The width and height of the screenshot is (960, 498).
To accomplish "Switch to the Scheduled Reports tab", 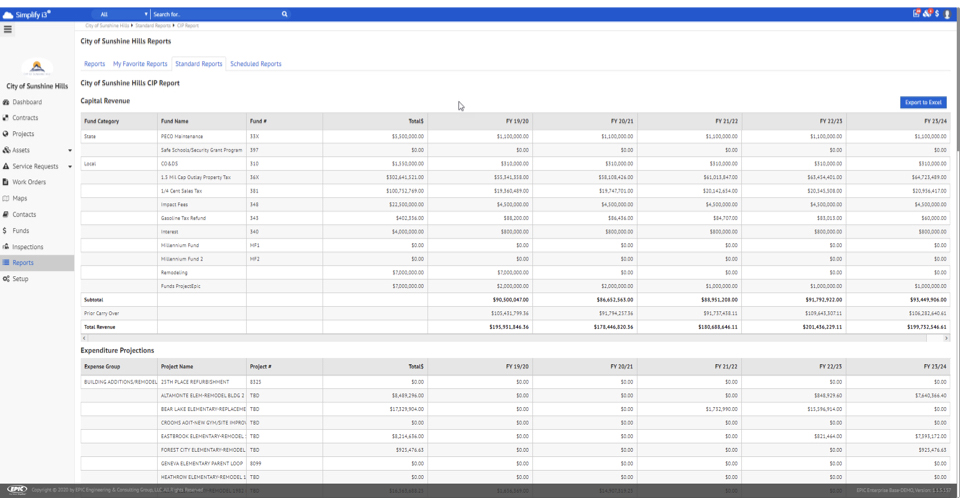I will pyautogui.click(x=255, y=64).
